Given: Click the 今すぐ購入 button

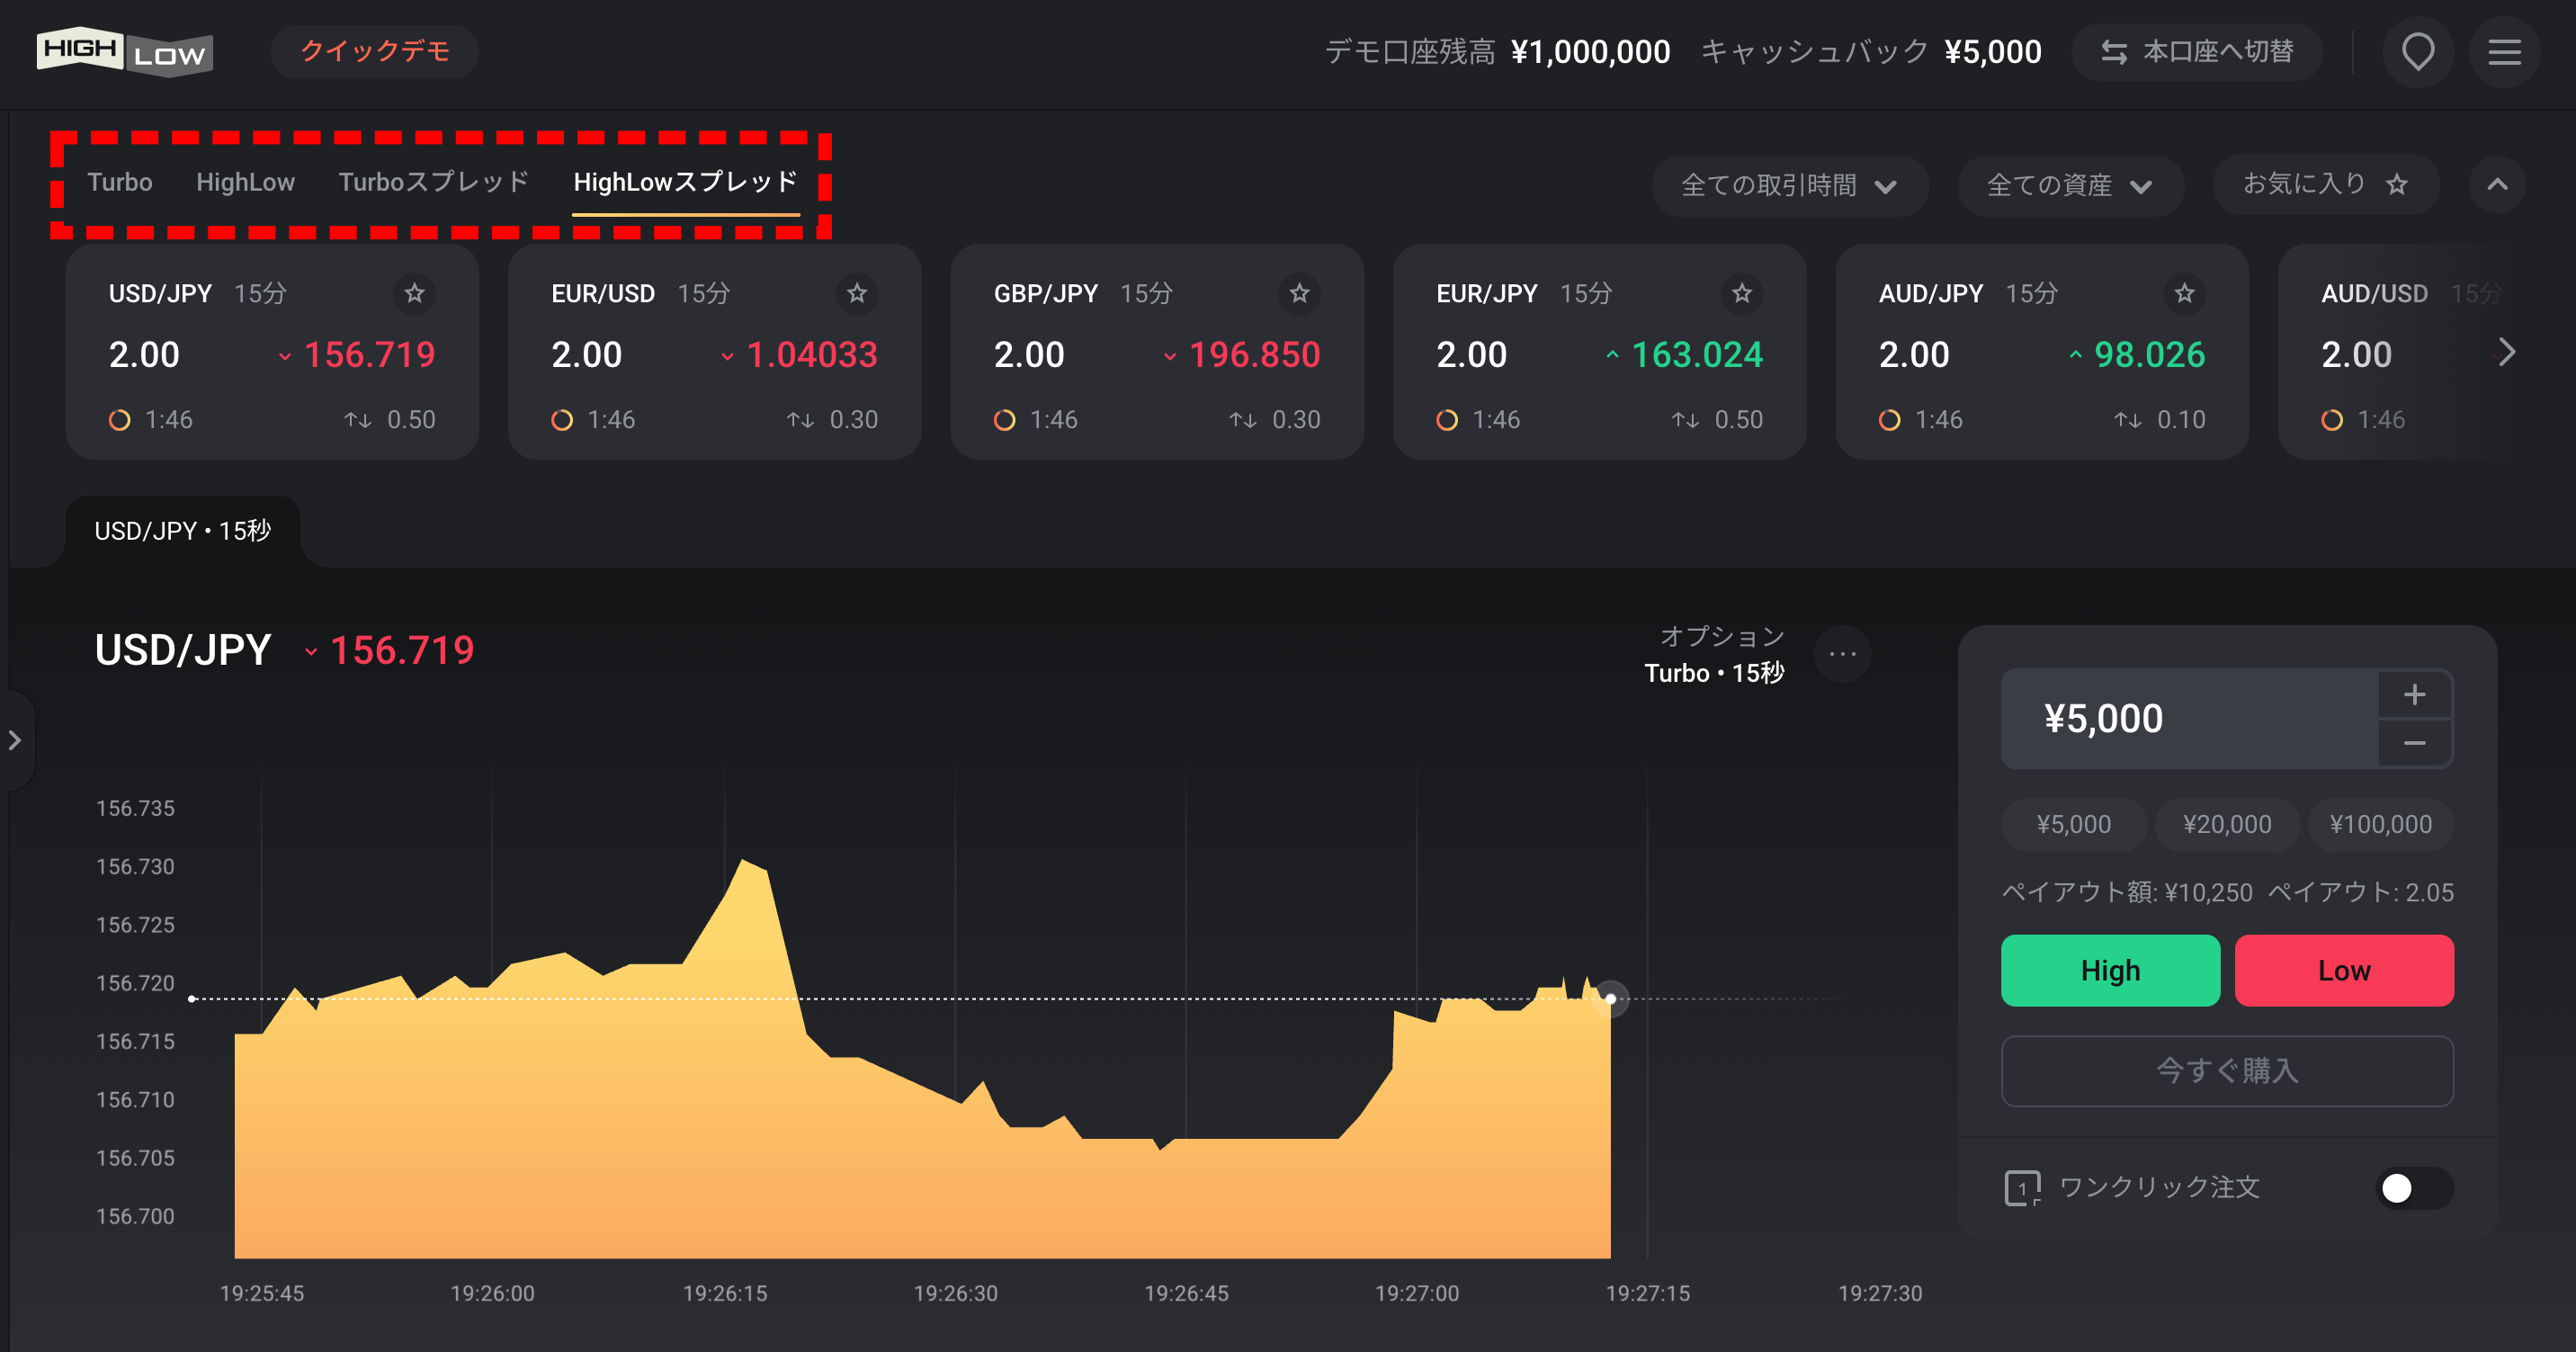Looking at the screenshot, I should point(2227,1071).
